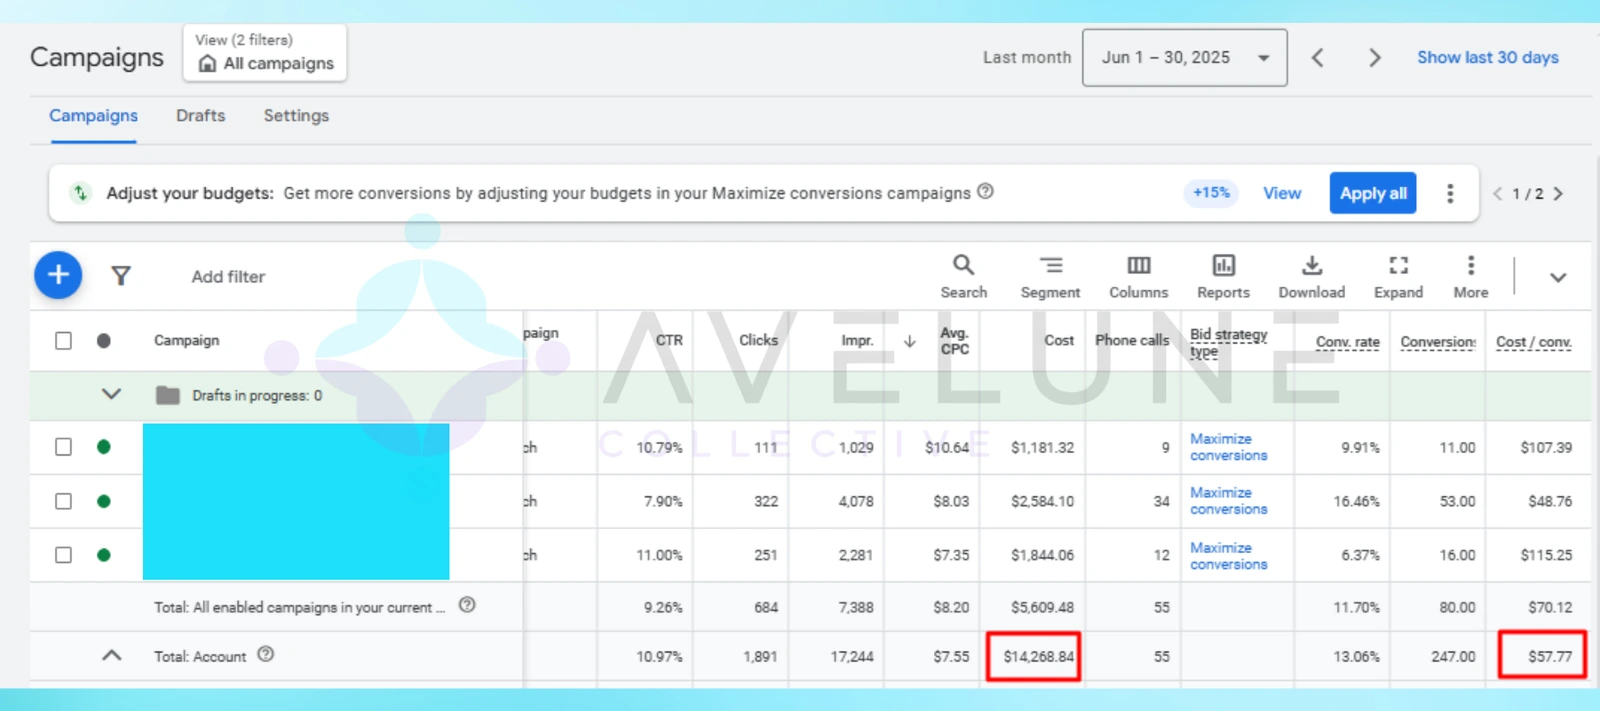Open the Jun 1 – 30, 2025 date dropdown
Image resolution: width=1600 pixels, height=711 pixels.
coord(1184,58)
